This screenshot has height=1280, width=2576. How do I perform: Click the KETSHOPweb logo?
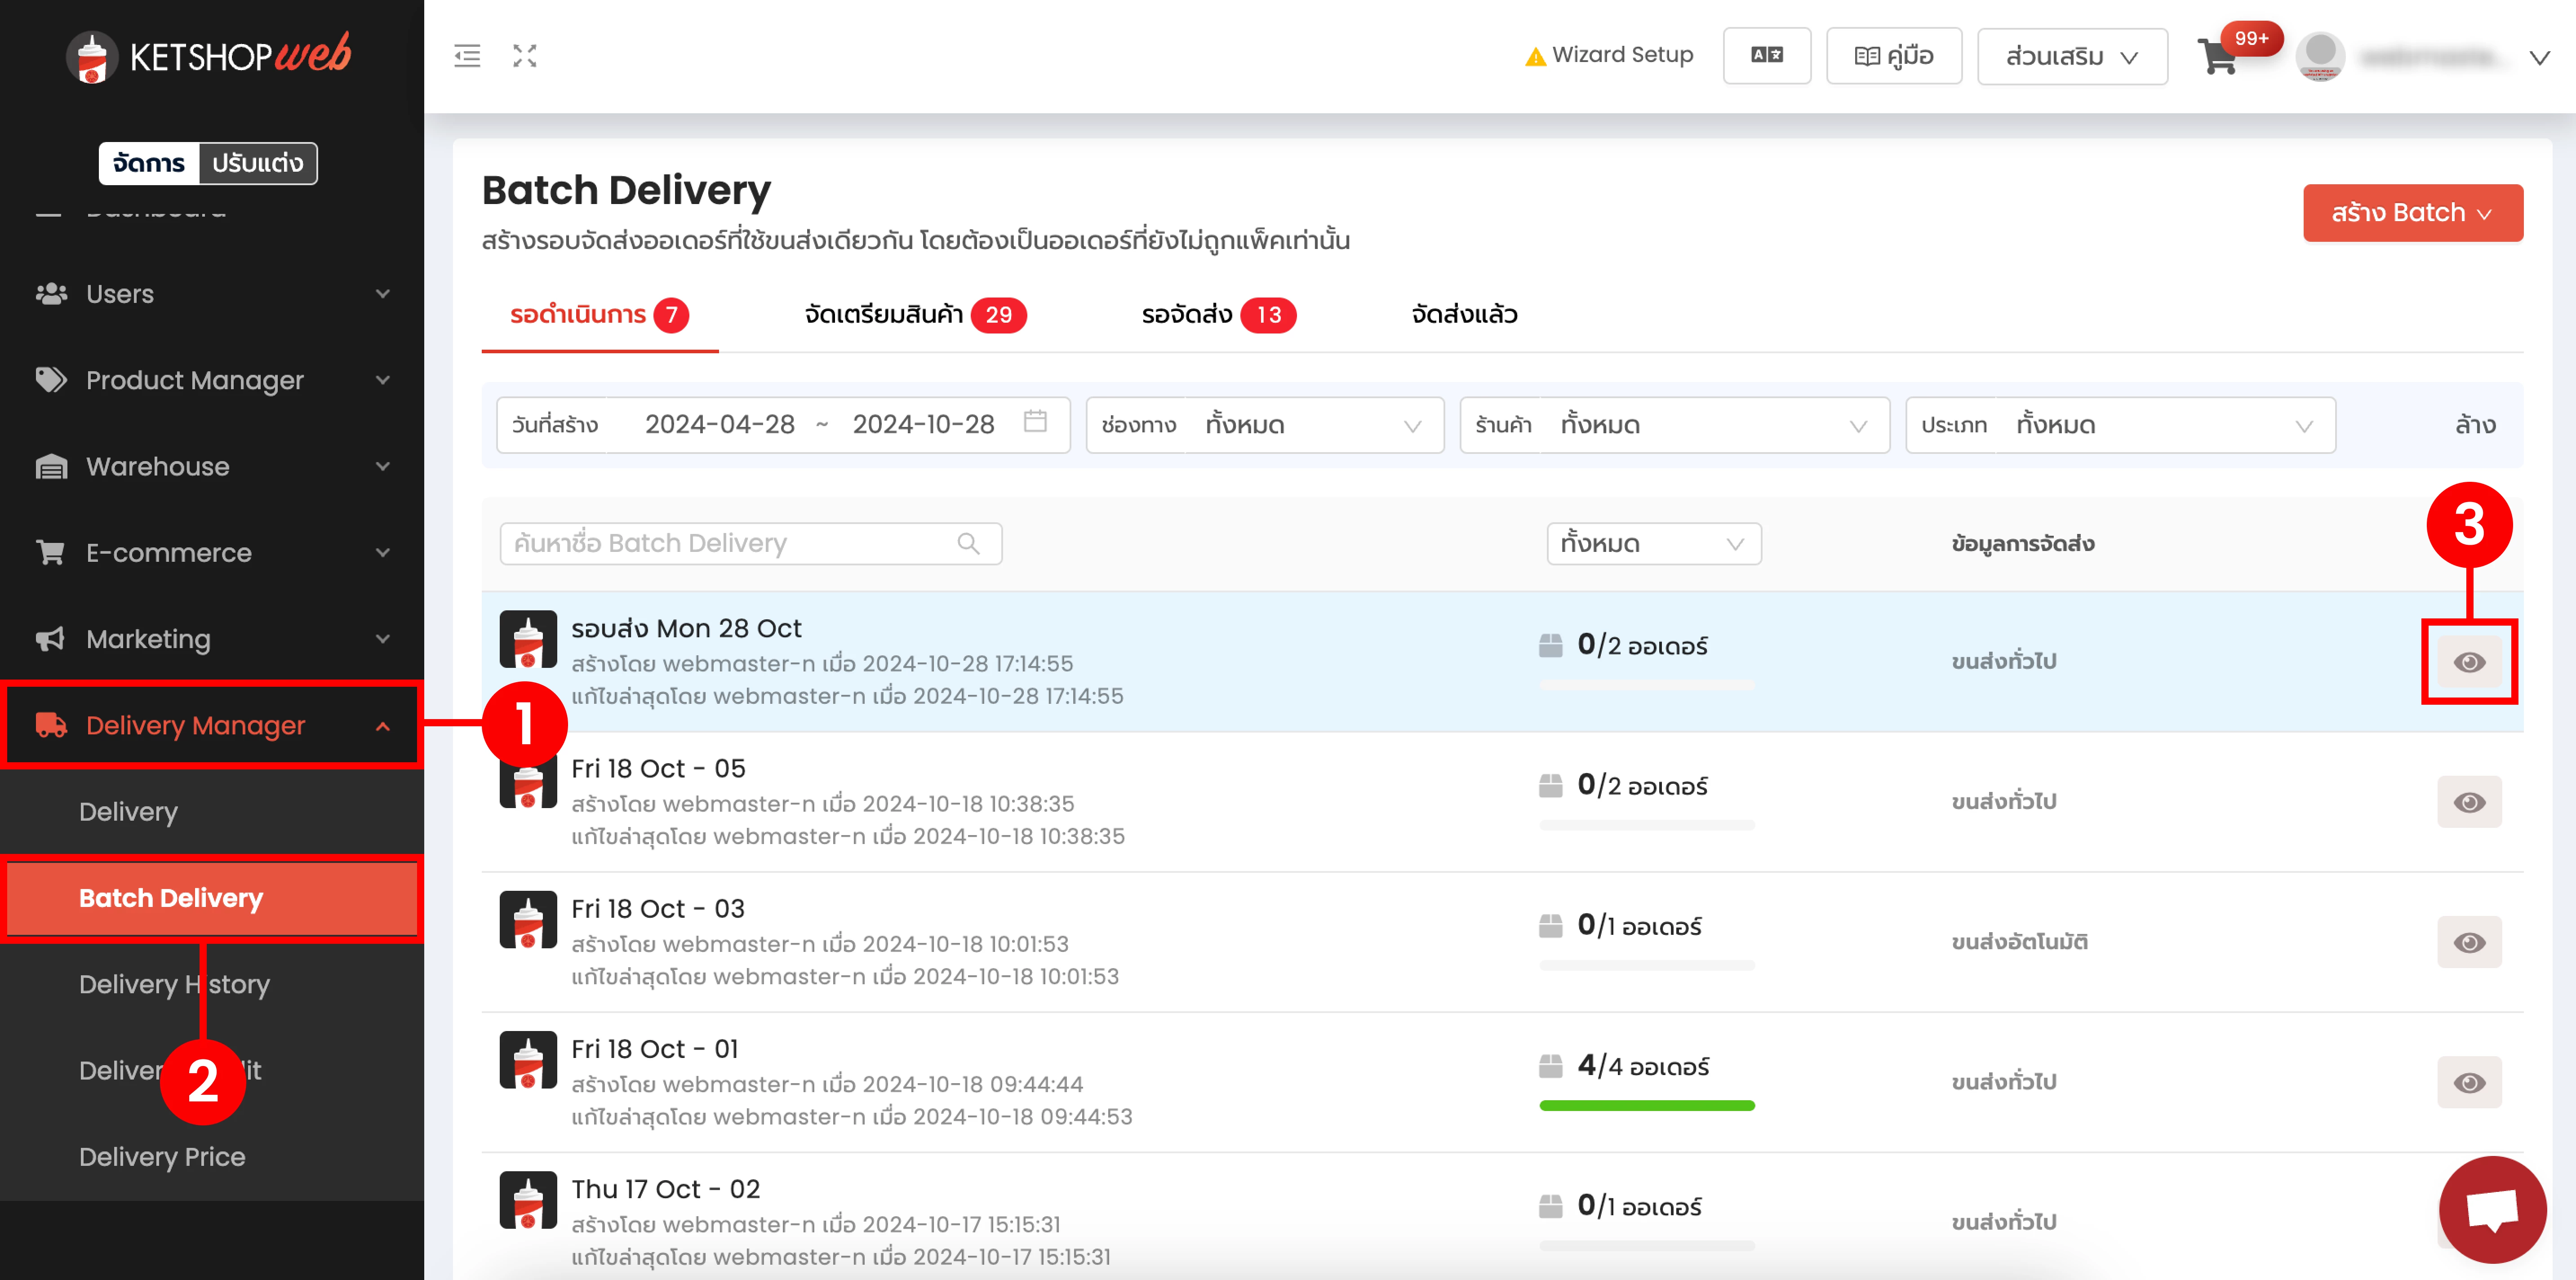209,56
